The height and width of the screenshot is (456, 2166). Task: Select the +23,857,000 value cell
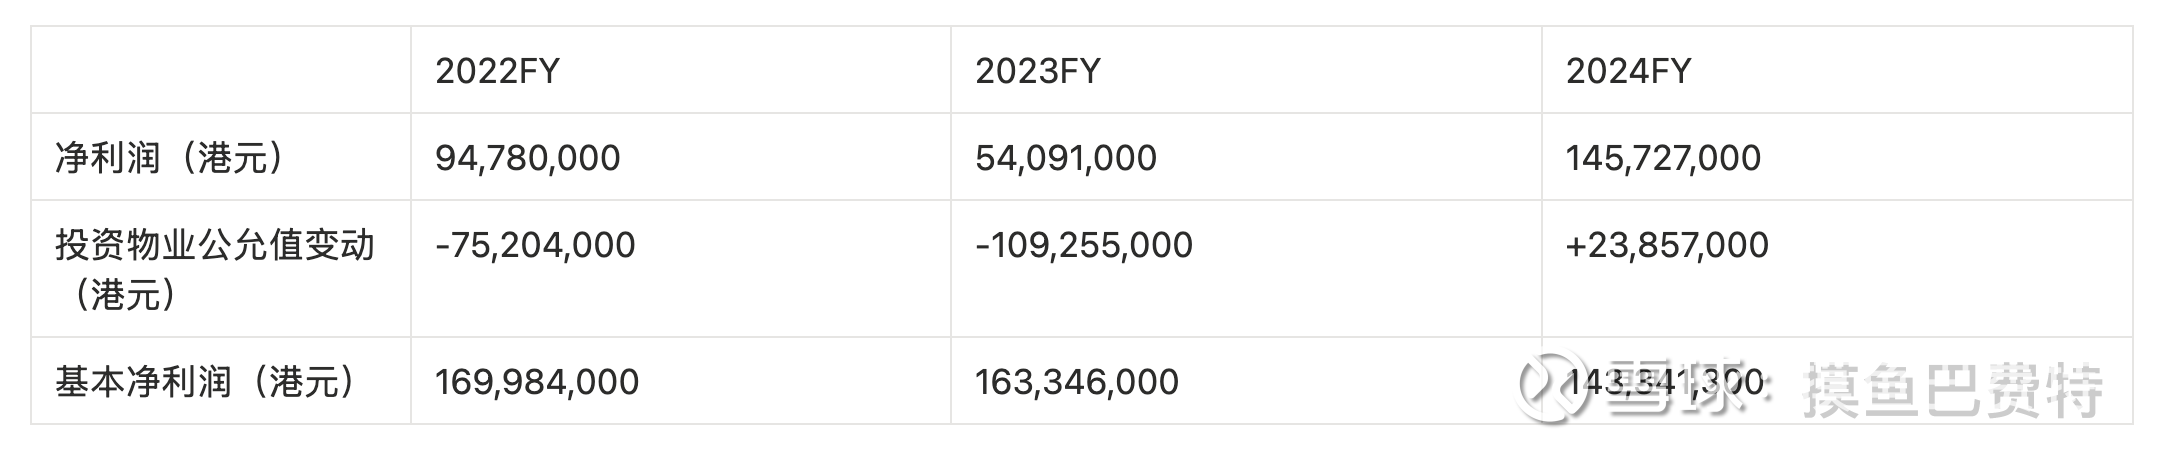(x=1667, y=245)
